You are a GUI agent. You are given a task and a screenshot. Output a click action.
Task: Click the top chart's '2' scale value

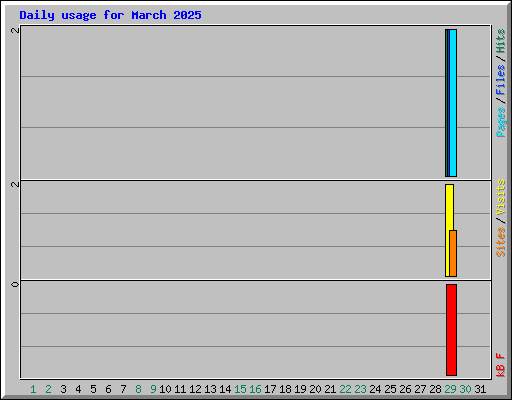click(x=15, y=30)
